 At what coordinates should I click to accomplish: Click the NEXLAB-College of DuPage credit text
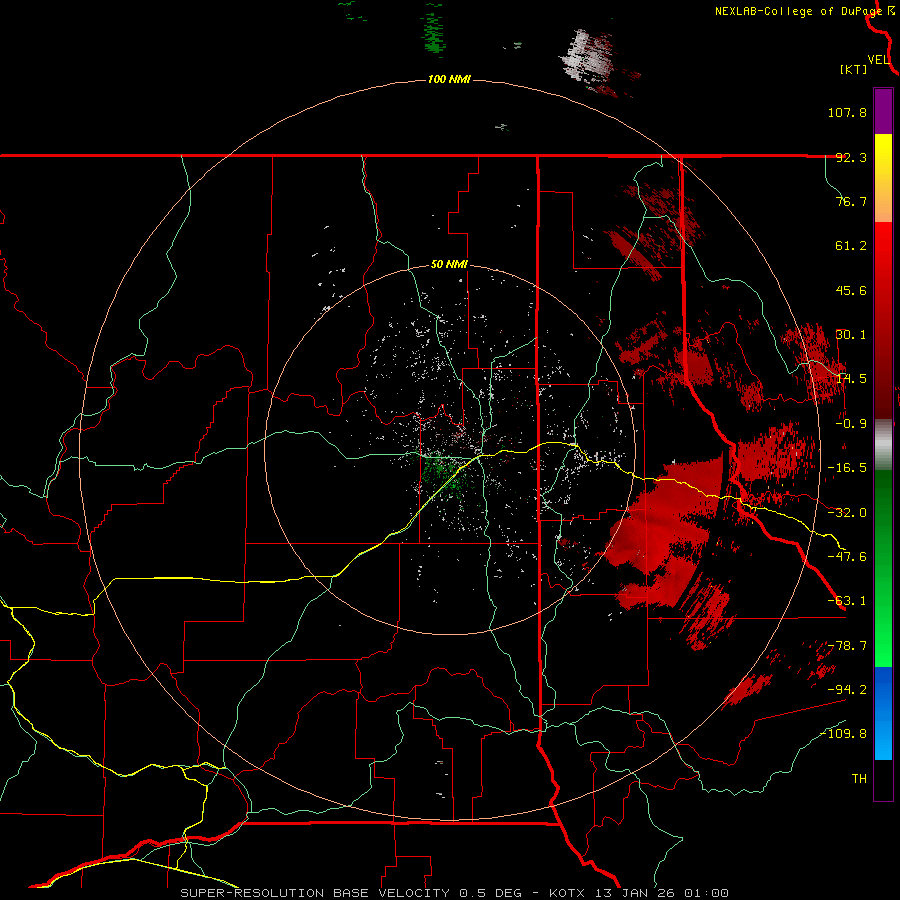(798, 11)
